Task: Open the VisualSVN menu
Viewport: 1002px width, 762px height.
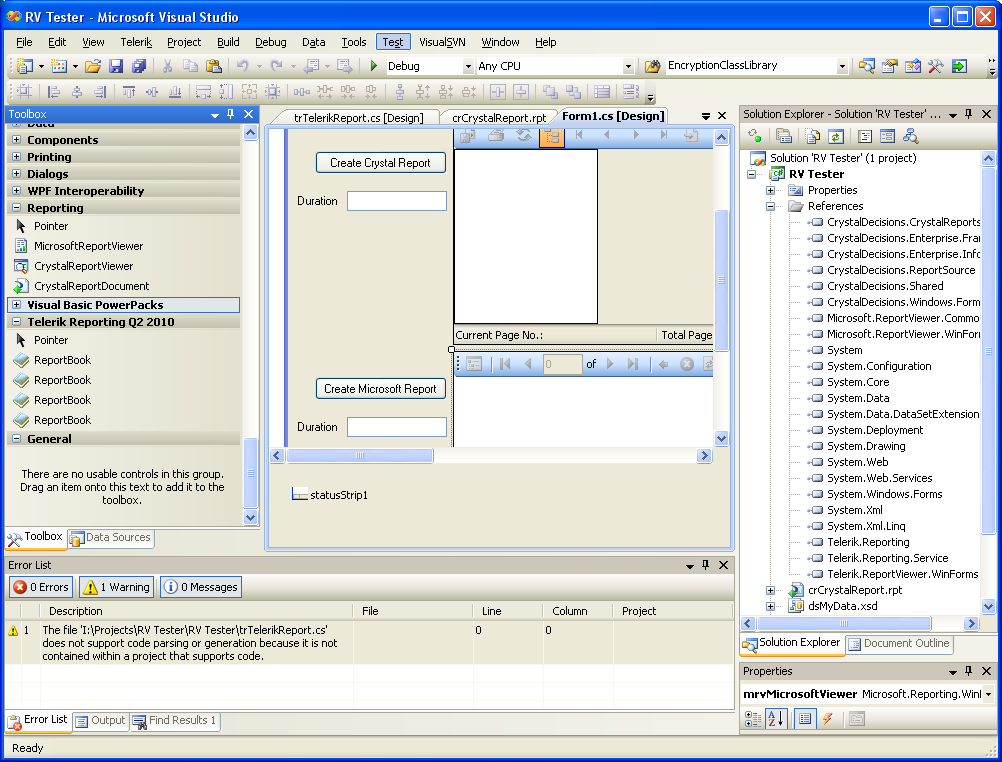Action: point(442,42)
